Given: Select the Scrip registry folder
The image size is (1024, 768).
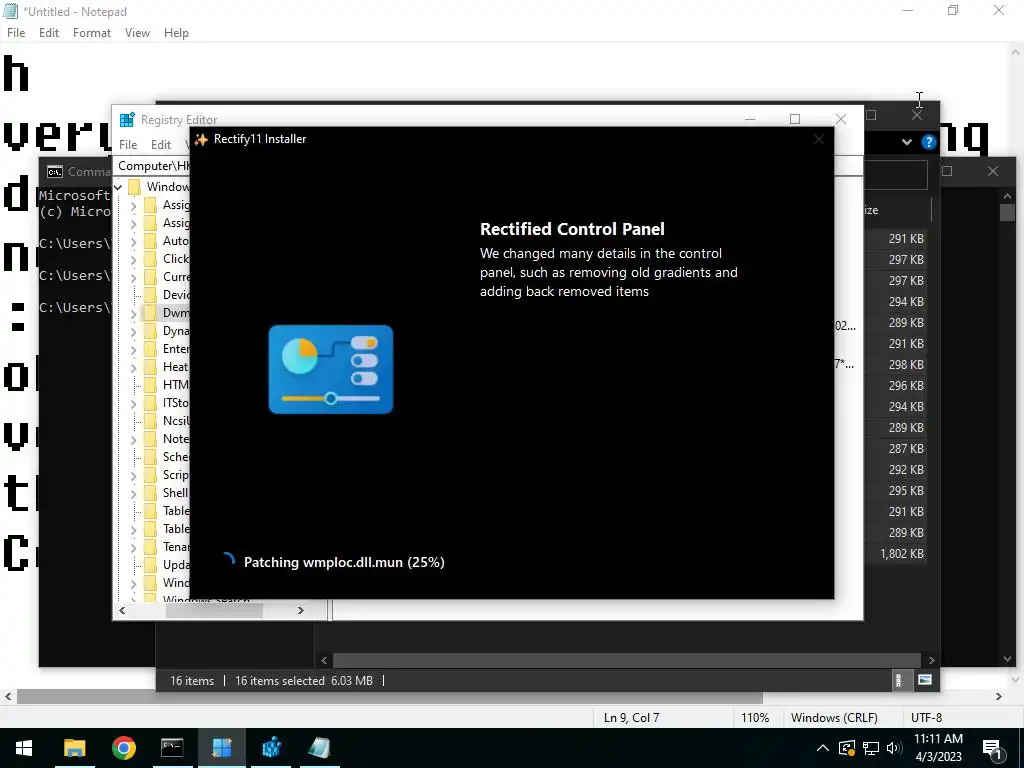Looking at the screenshot, I should [167, 475].
